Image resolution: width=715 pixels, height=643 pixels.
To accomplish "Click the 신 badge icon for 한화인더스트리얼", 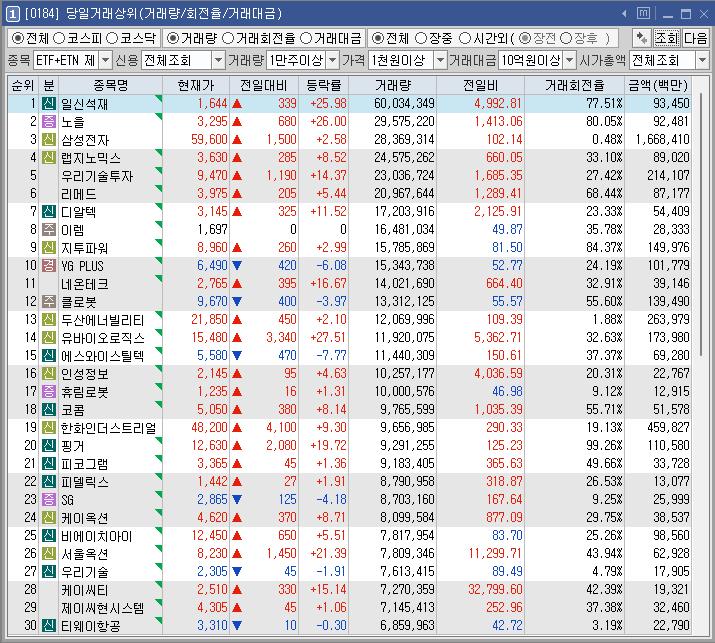I will [49, 427].
